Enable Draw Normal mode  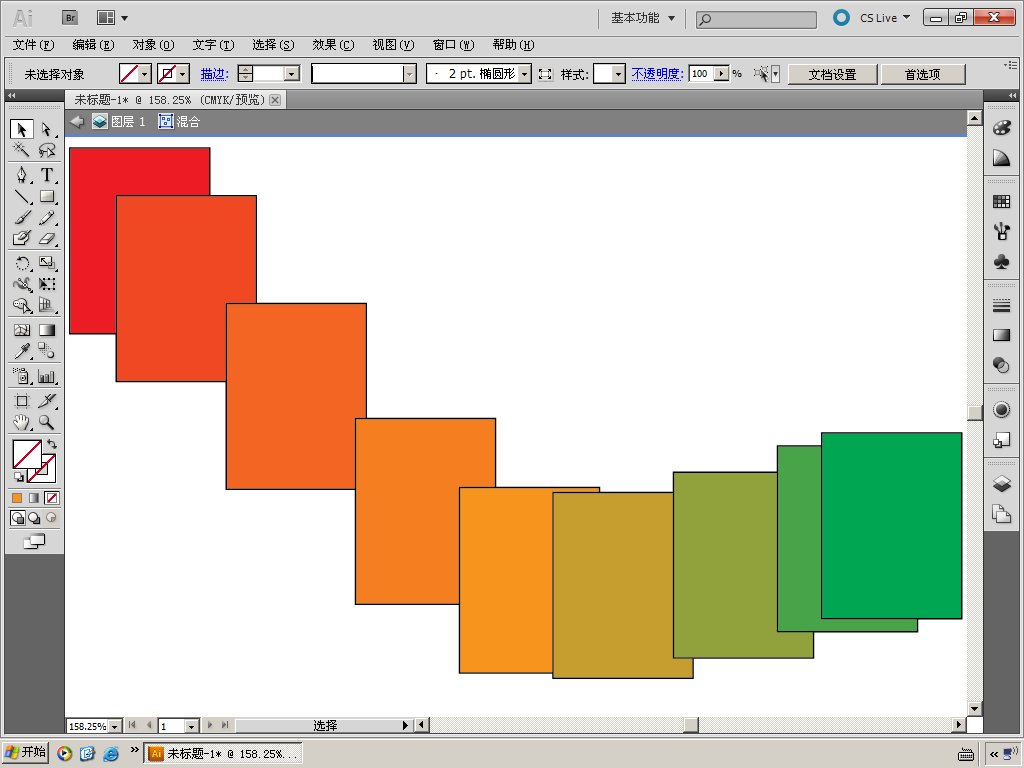click(18, 518)
